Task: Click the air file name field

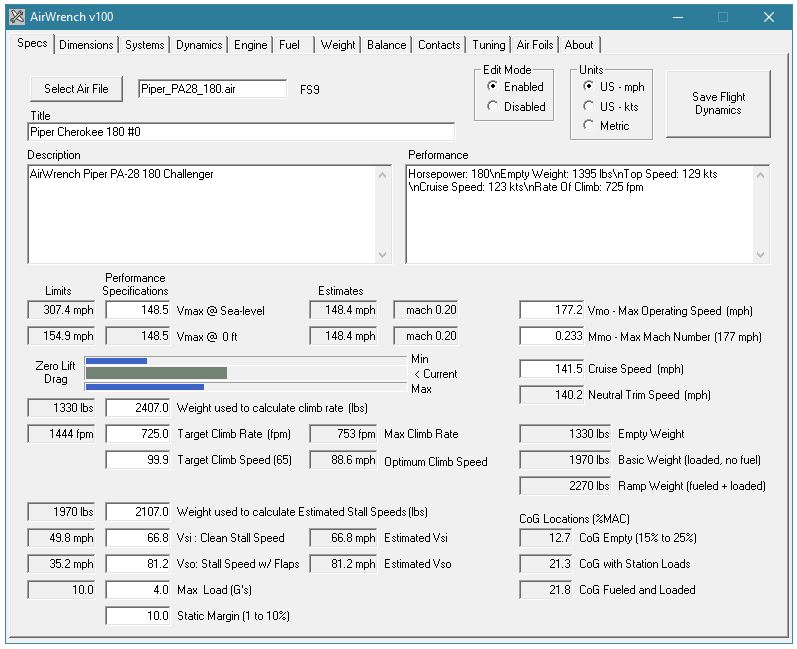Action: (x=212, y=89)
